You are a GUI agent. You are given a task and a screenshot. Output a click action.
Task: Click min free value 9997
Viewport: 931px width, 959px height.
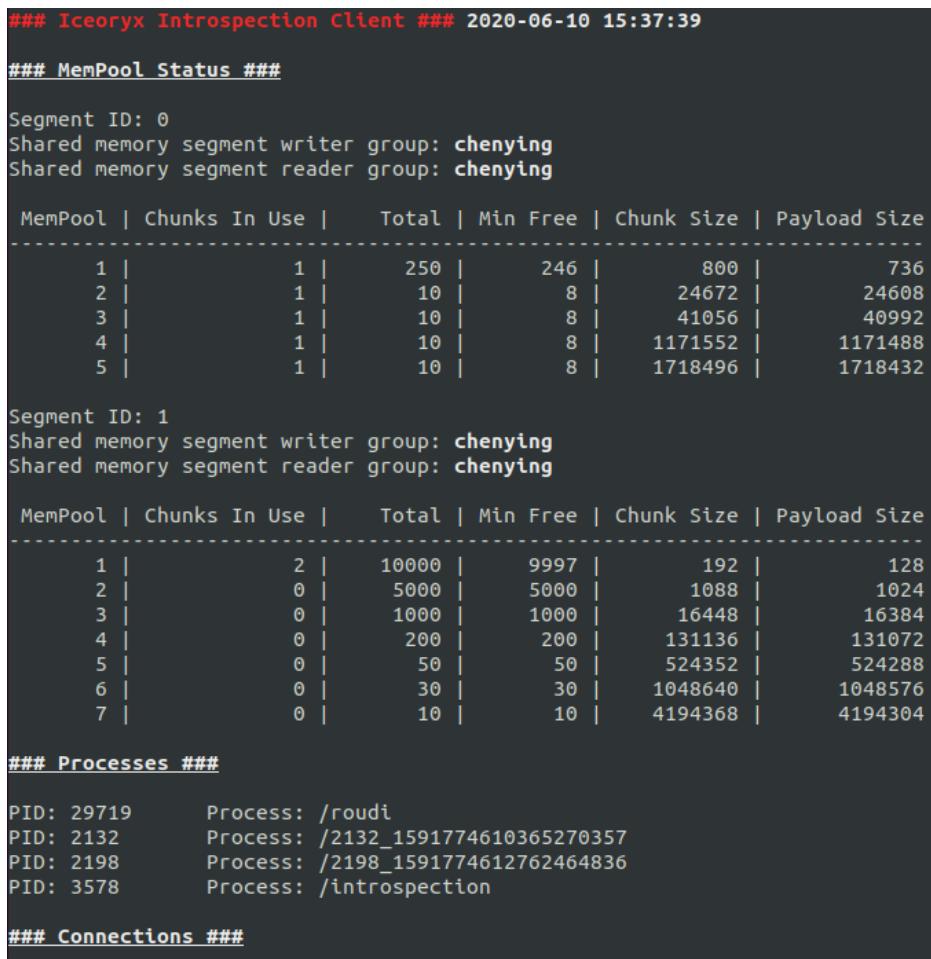[x=552, y=566]
